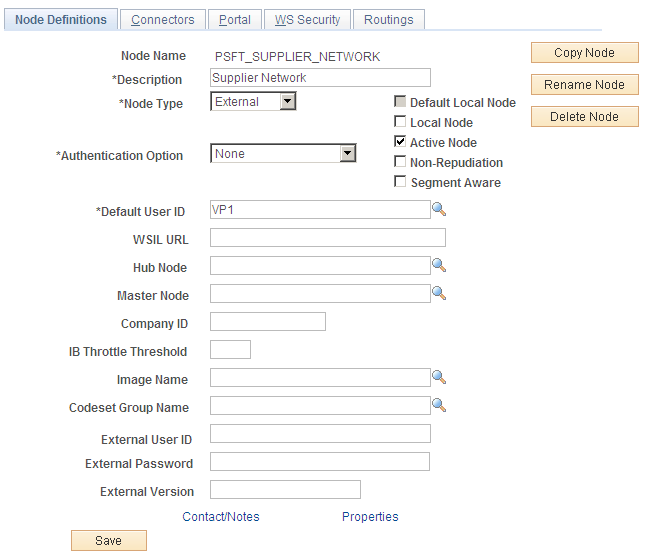Viewport: 648px width, 560px height.
Task: Enable the Local Node checkbox
Action: (x=400, y=122)
